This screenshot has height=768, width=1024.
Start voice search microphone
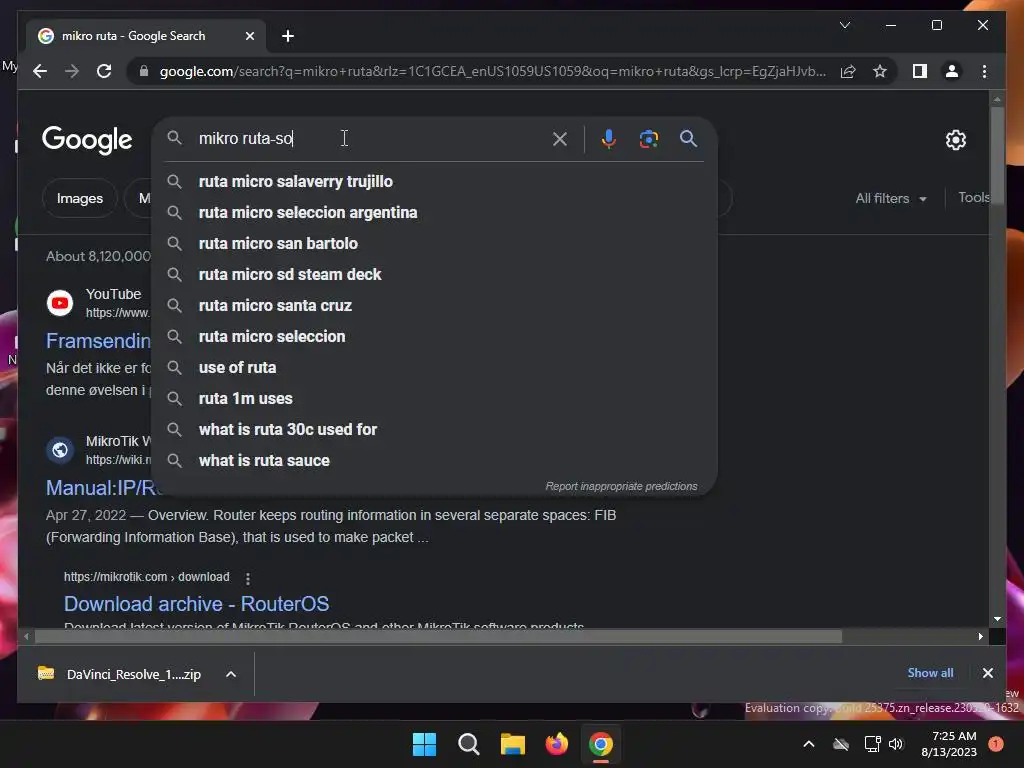[x=609, y=138]
